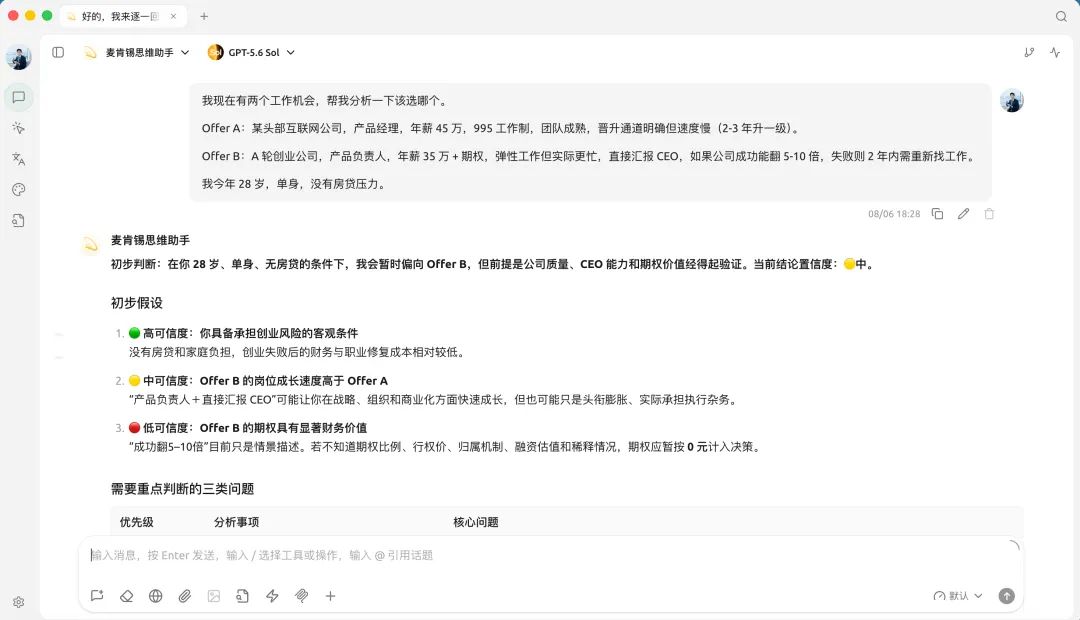Select the 好的，我来逐一 tab
Screen dimensions: 1080x620
pos(123,17)
